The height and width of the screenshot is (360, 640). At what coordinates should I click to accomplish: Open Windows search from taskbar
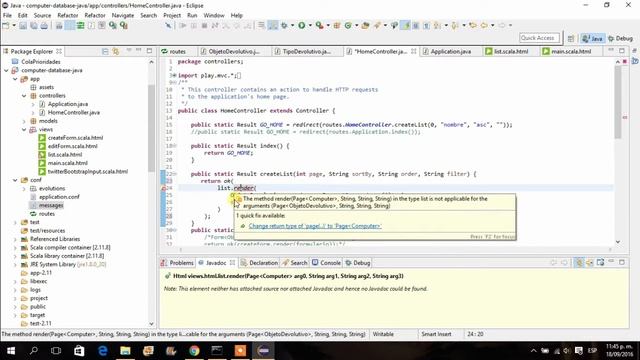[x=34, y=351]
